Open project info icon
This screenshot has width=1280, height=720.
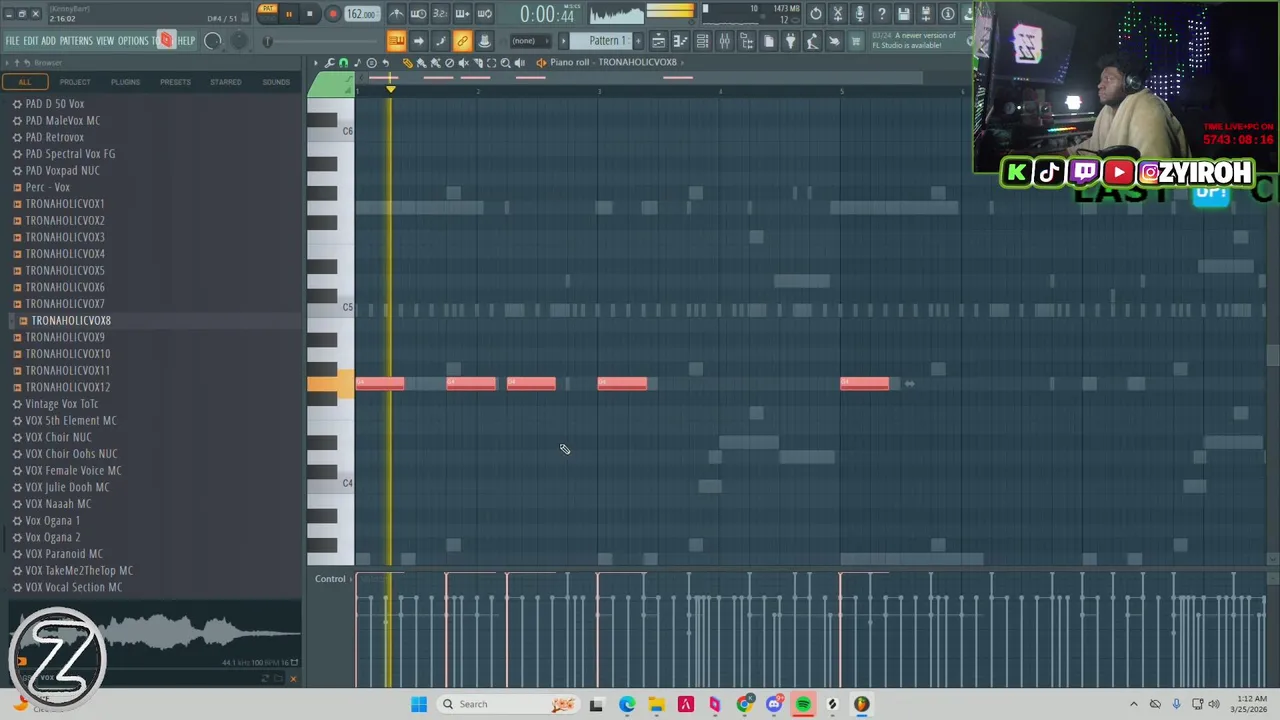click(x=948, y=14)
